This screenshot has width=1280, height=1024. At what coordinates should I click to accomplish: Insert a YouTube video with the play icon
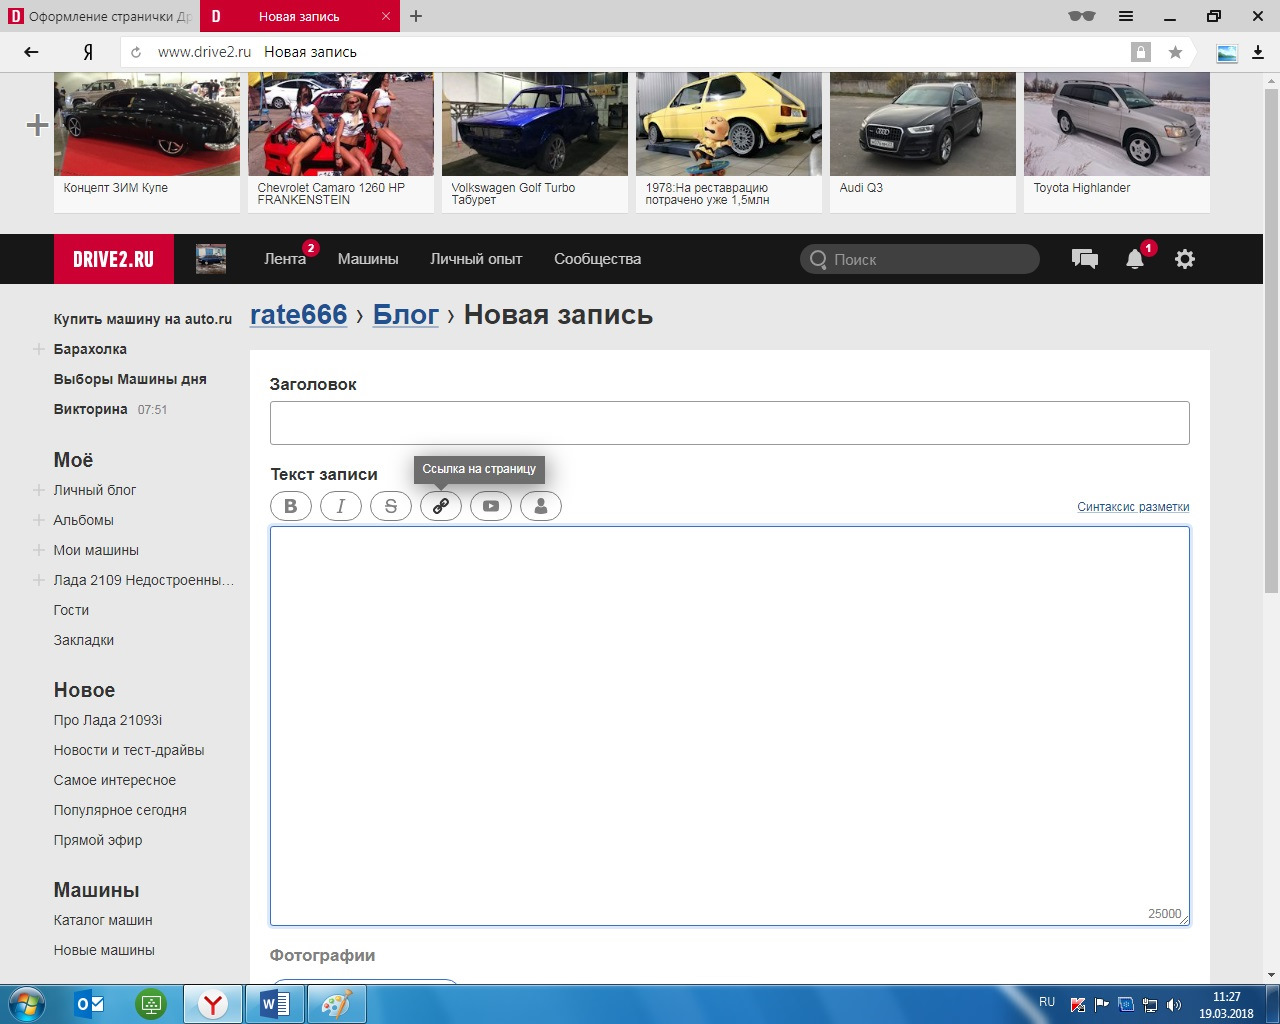pyautogui.click(x=491, y=506)
